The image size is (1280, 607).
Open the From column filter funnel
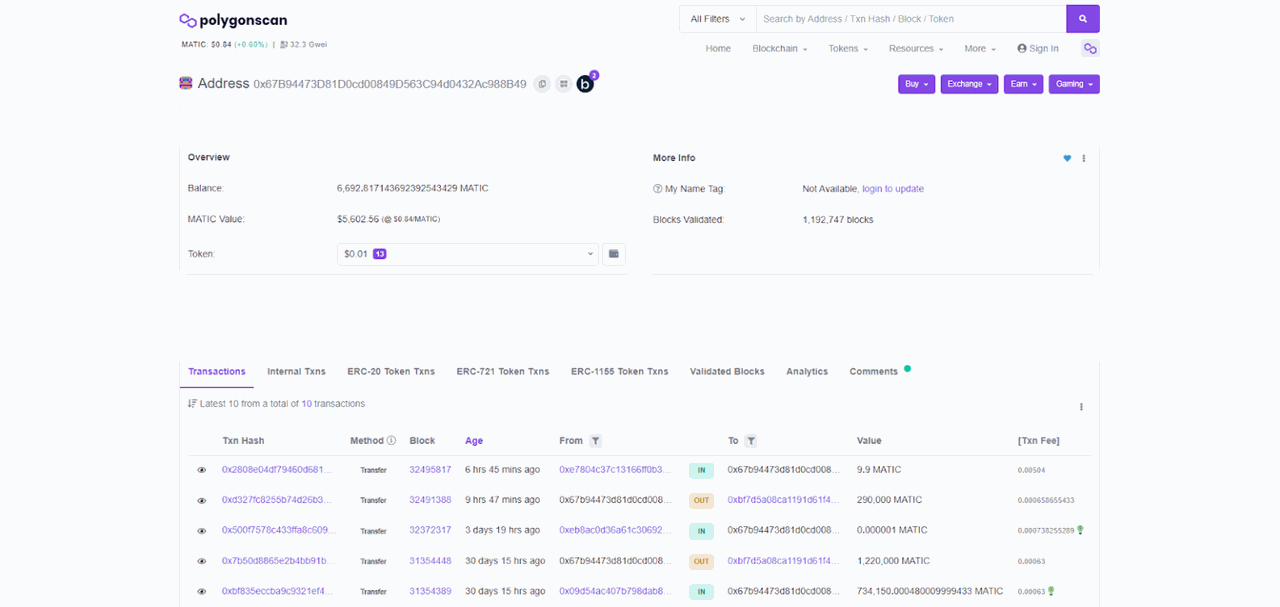tap(595, 440)
